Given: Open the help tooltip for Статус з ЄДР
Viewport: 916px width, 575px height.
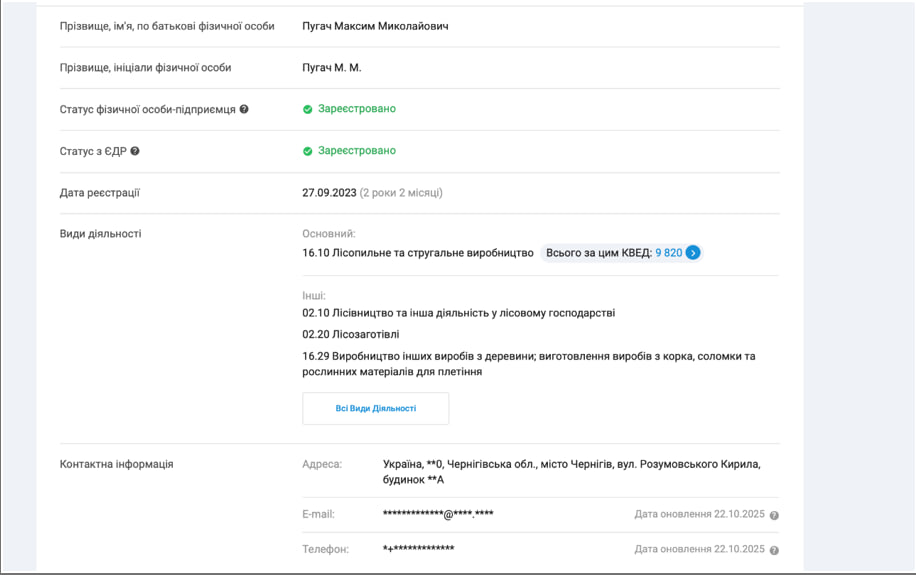Looking at the screenshot, I should pyautogui.click(x=135, y=151).
